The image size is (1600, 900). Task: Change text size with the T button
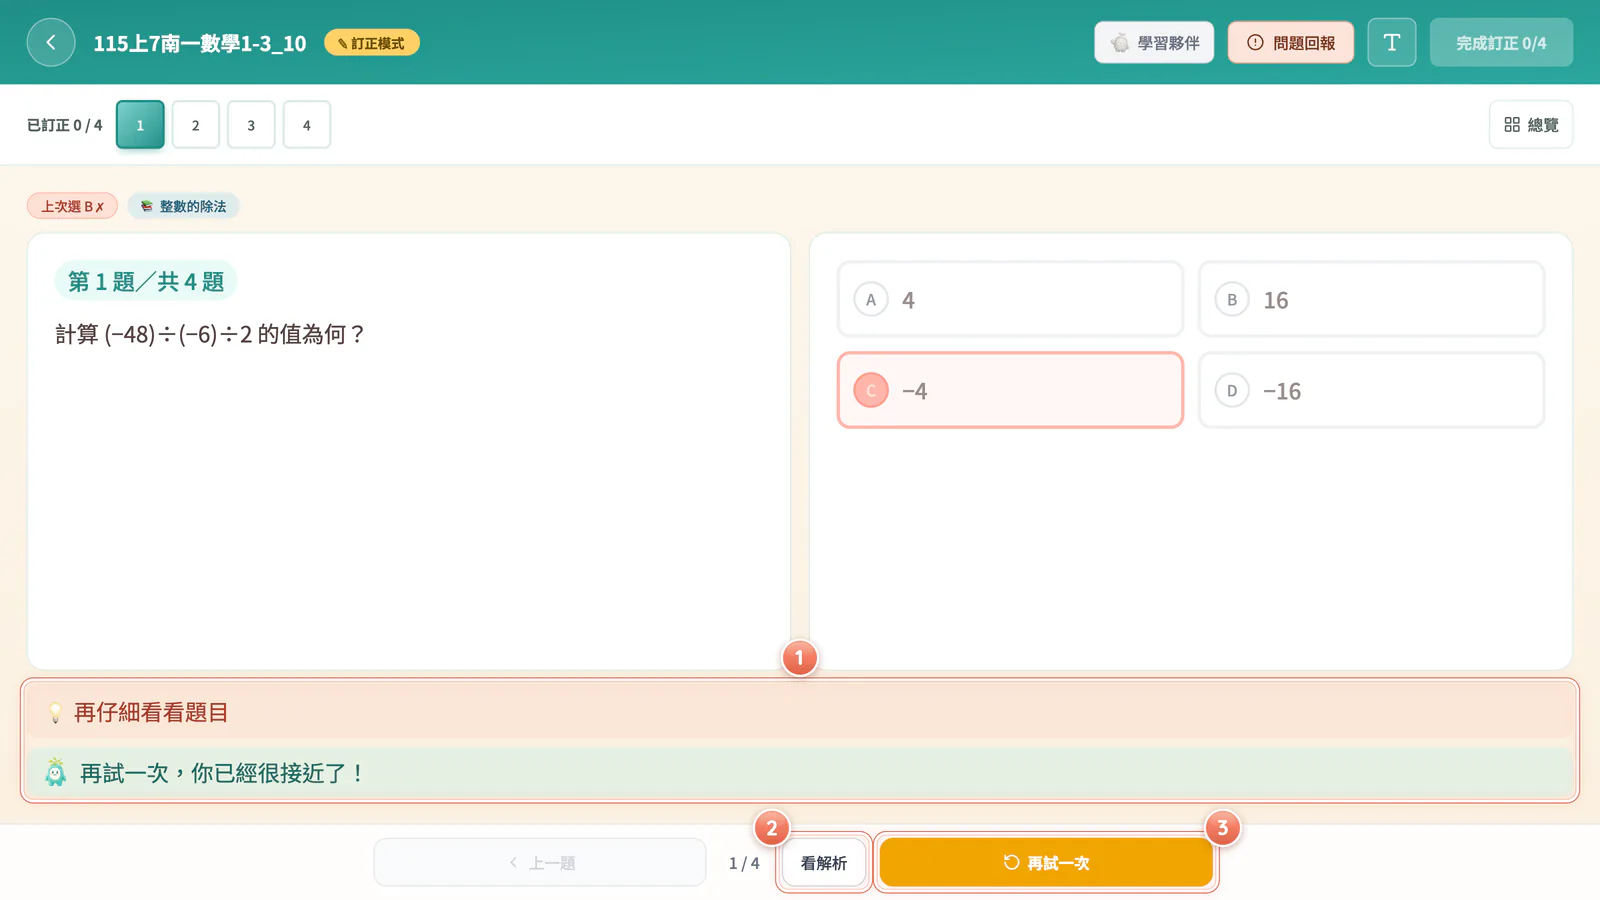pos(1392,43)
